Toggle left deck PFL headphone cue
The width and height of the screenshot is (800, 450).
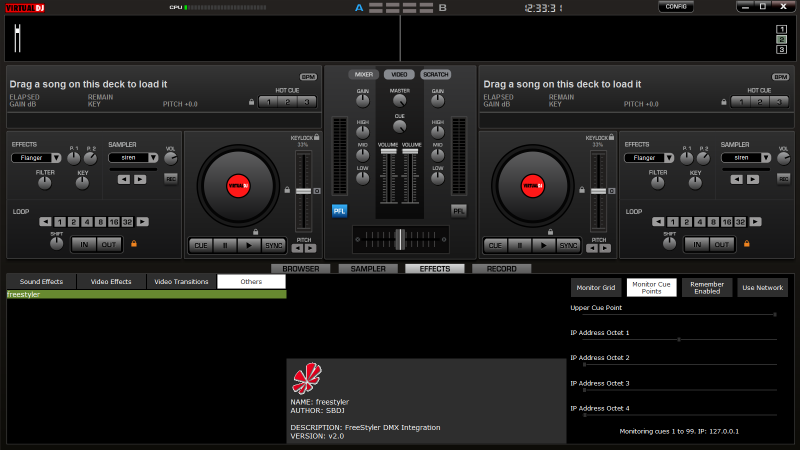click(x=339, y=211)
